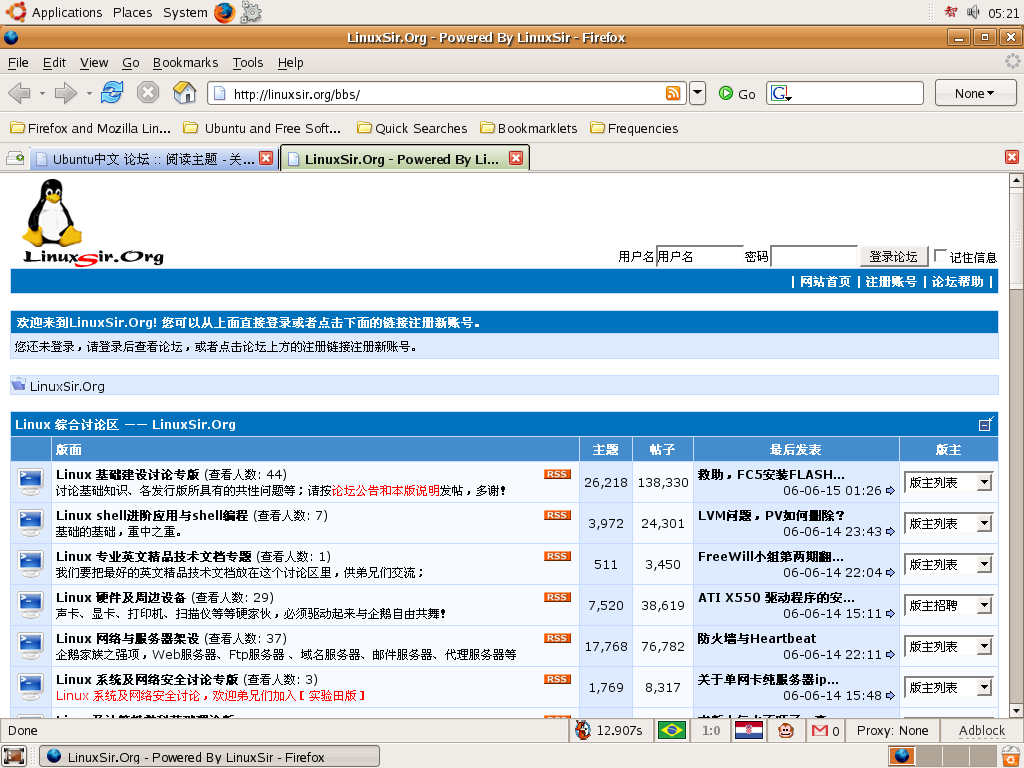Image resolution: width=1024 pixels, height=768 pixels.
Task: Click the Forward navigation arrow
Action: 65,93
